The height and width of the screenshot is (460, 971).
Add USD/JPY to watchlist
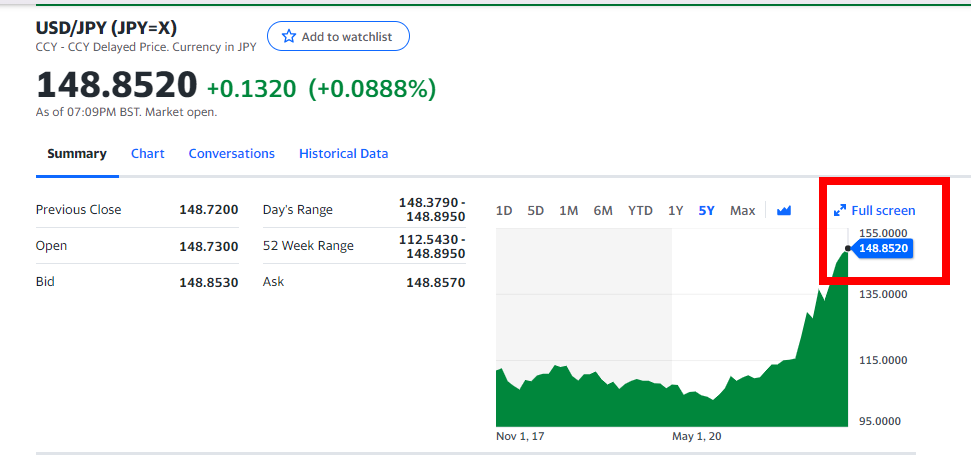click(x=338, y=37)
